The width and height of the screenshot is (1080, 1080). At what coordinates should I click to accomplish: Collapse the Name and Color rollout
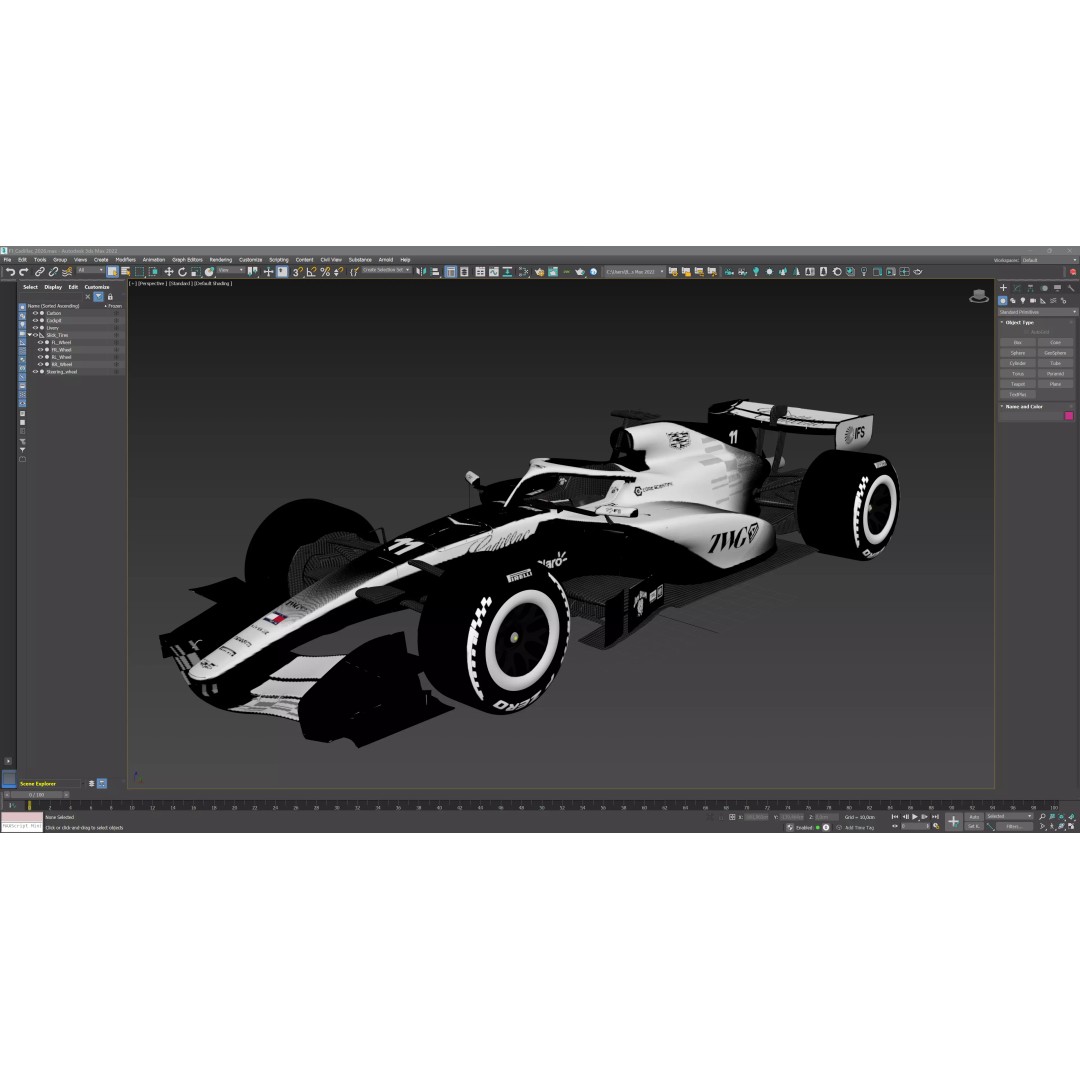point(1022,406)
